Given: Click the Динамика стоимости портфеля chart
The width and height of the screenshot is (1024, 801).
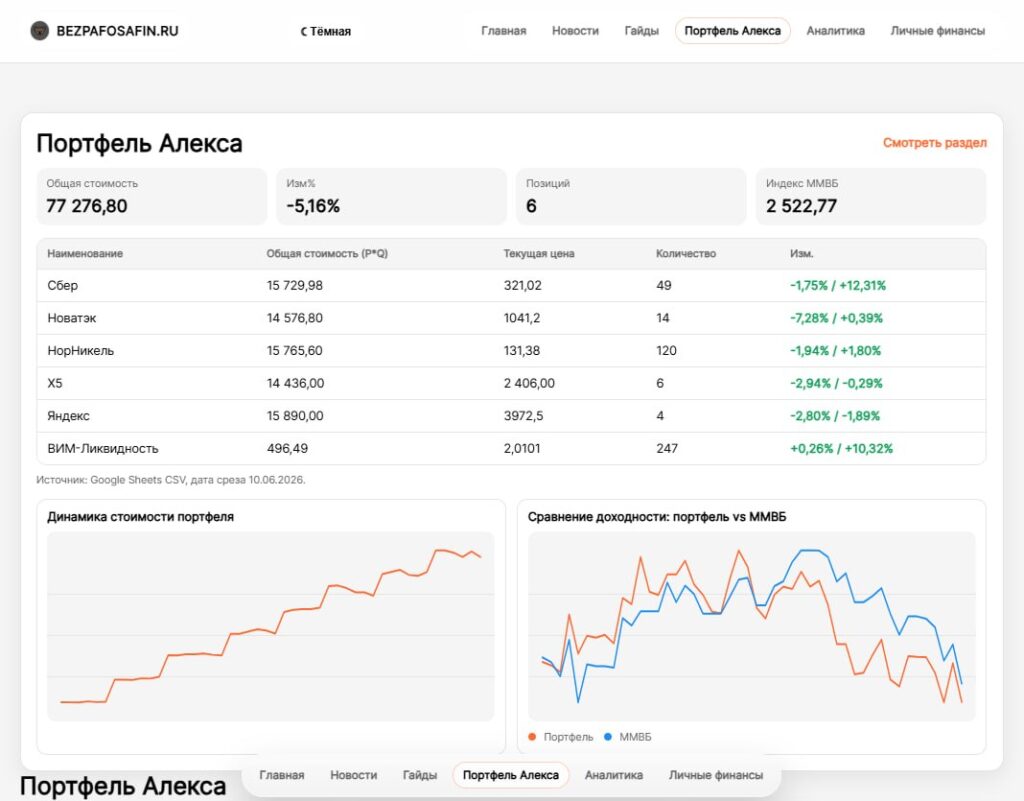Looking at the screenshot, I should tap(270, 626).
